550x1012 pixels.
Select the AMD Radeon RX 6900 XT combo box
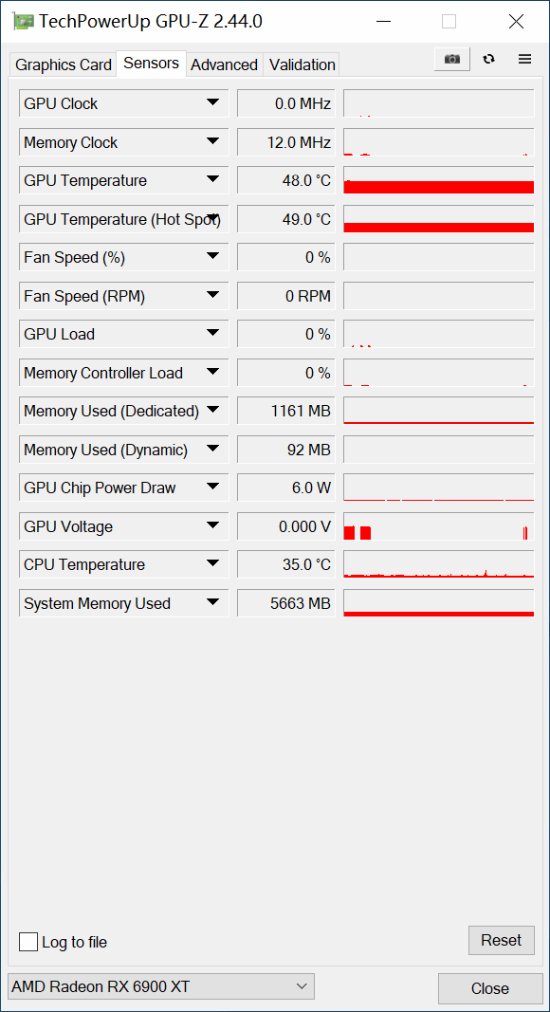161,986
